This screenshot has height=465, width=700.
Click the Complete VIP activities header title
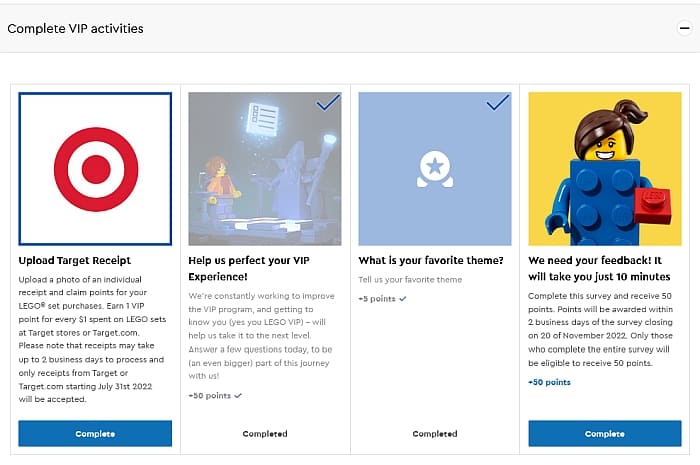coord(75,28)
